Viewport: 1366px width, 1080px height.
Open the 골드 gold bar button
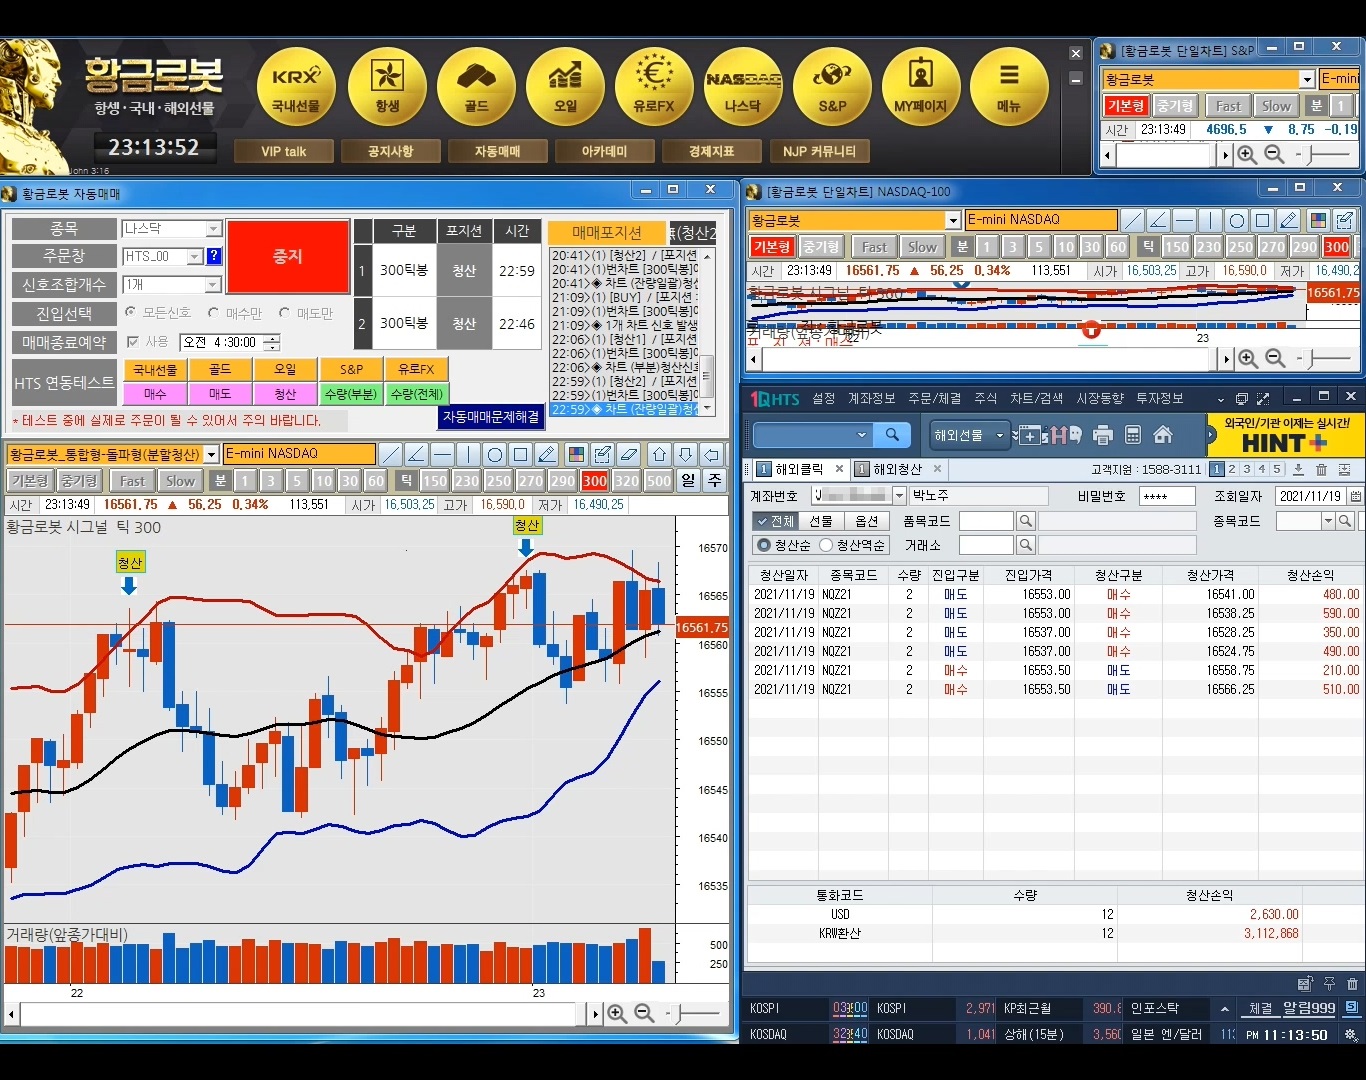pyautogui.click(x=476, y=87)
